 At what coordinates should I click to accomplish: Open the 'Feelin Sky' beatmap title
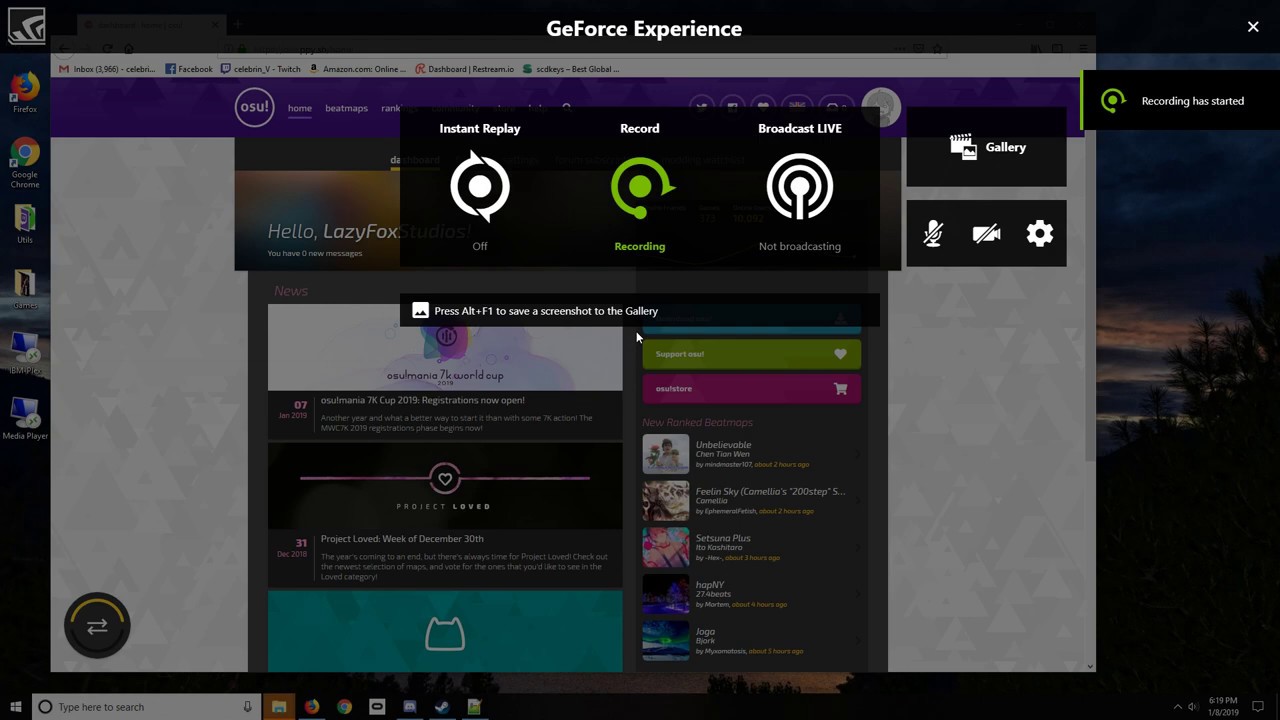click(x=770, y=492)
